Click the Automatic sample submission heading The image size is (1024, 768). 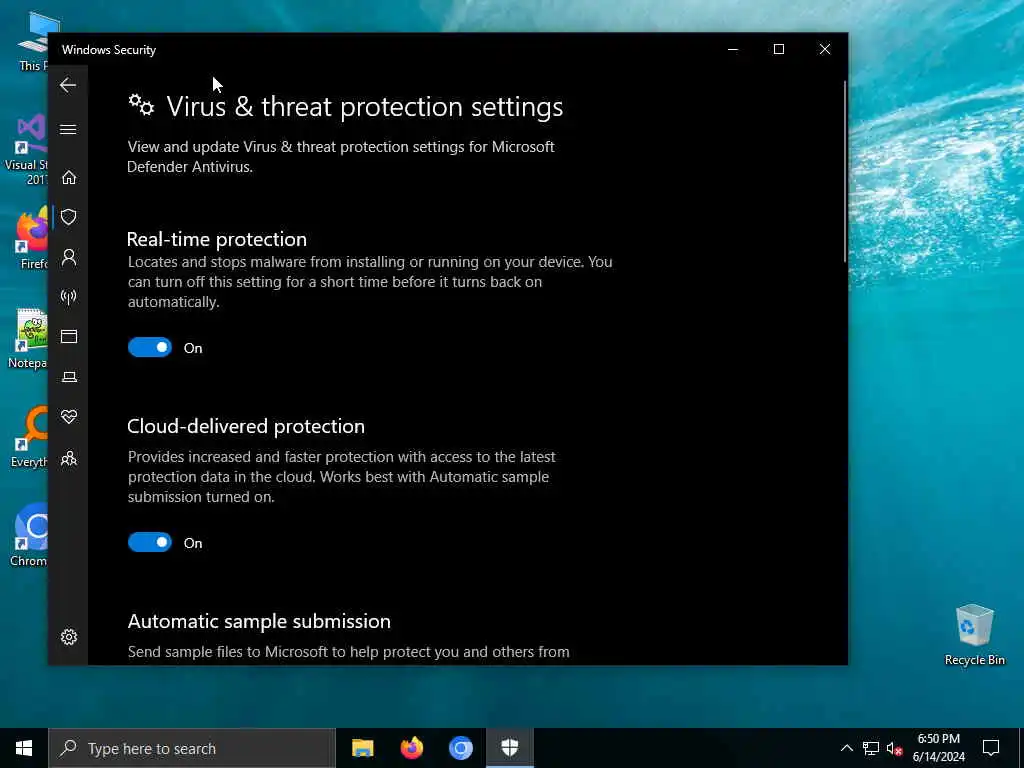[x=259, y=621]
